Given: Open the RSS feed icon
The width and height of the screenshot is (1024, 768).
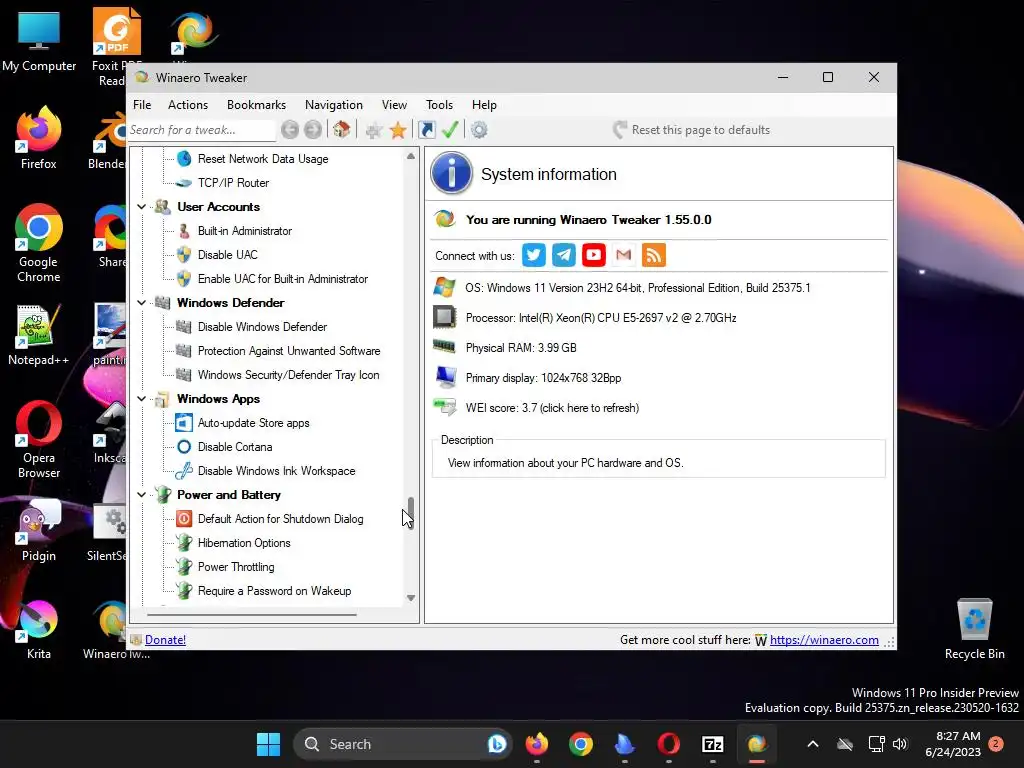Looking at the screenshot, I should click(654, 255).
